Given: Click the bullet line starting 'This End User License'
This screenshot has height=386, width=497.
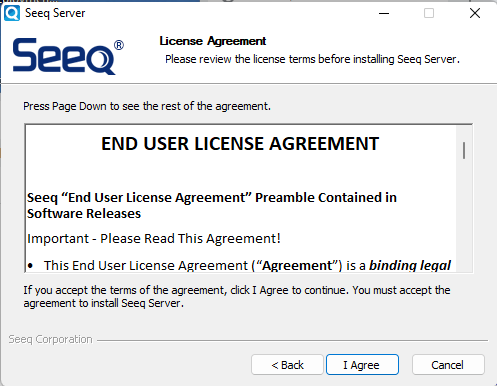Looking at the screenshot, I should coord(239,266).
